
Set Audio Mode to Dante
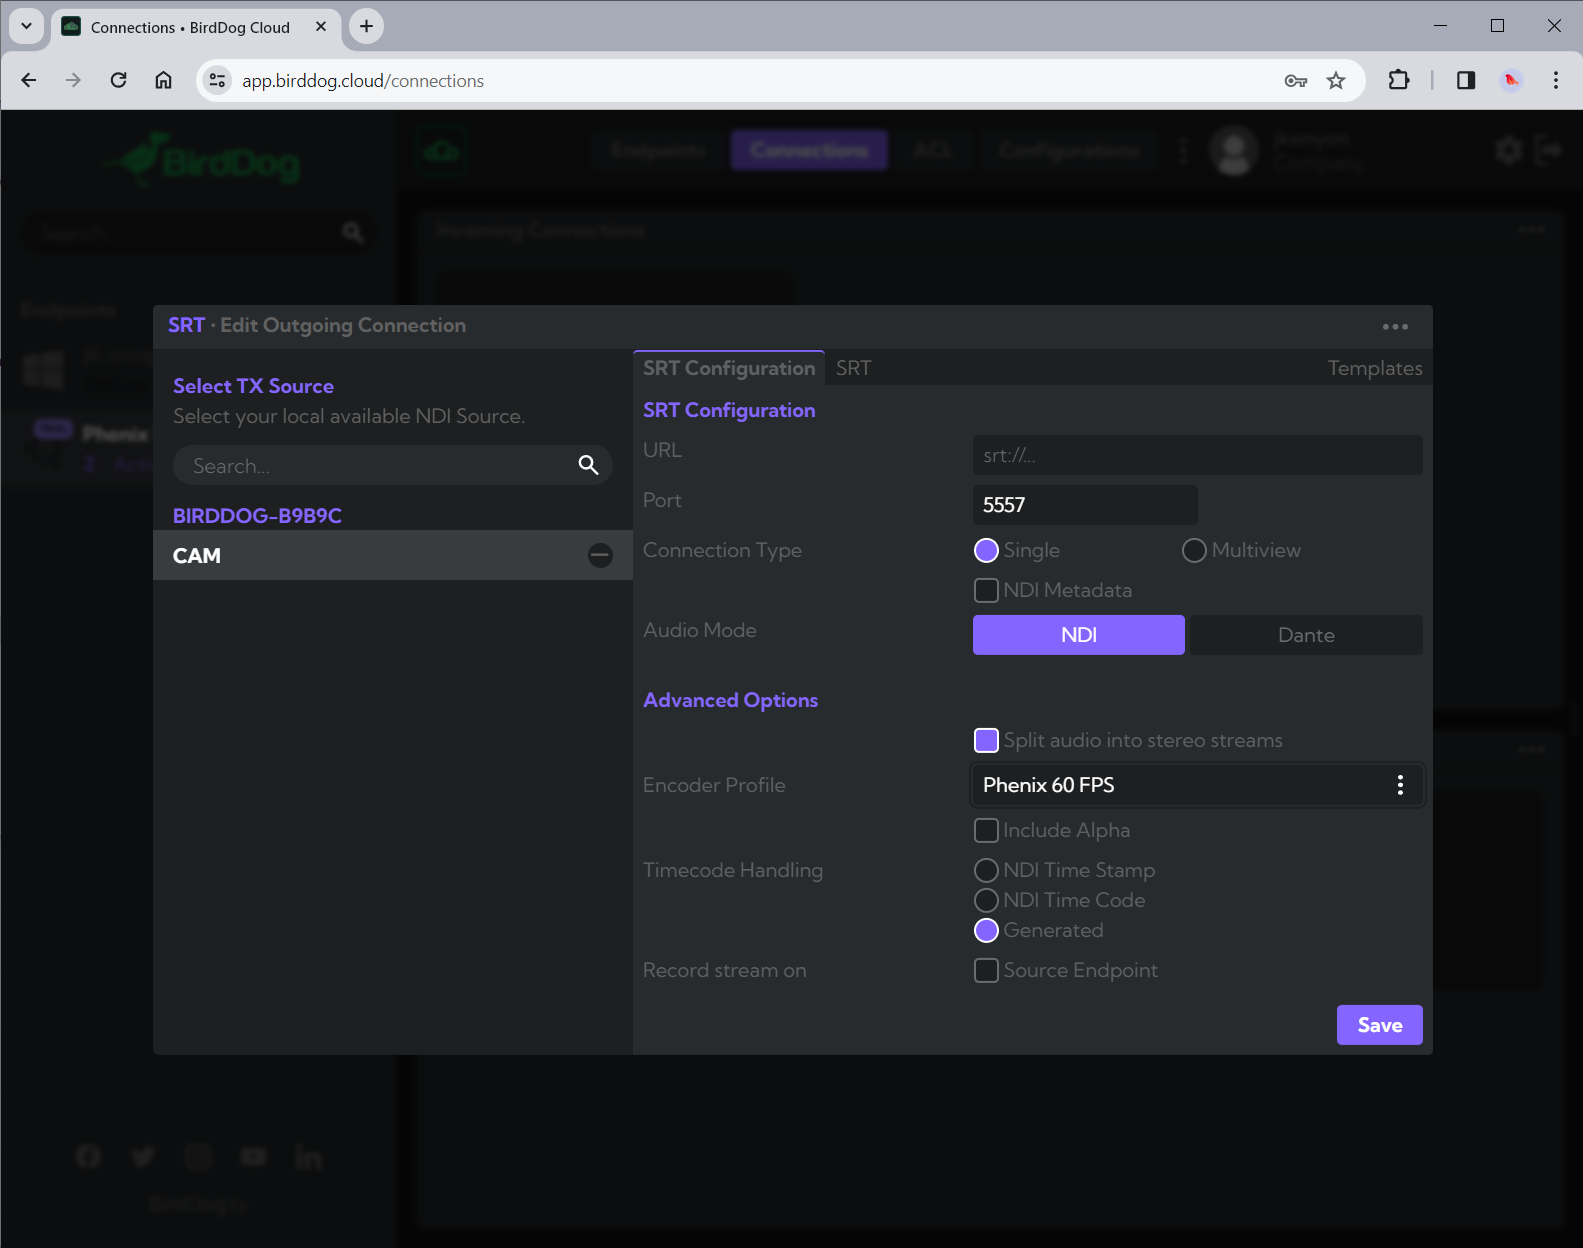pyautogui.click(x=1306, y=635)
